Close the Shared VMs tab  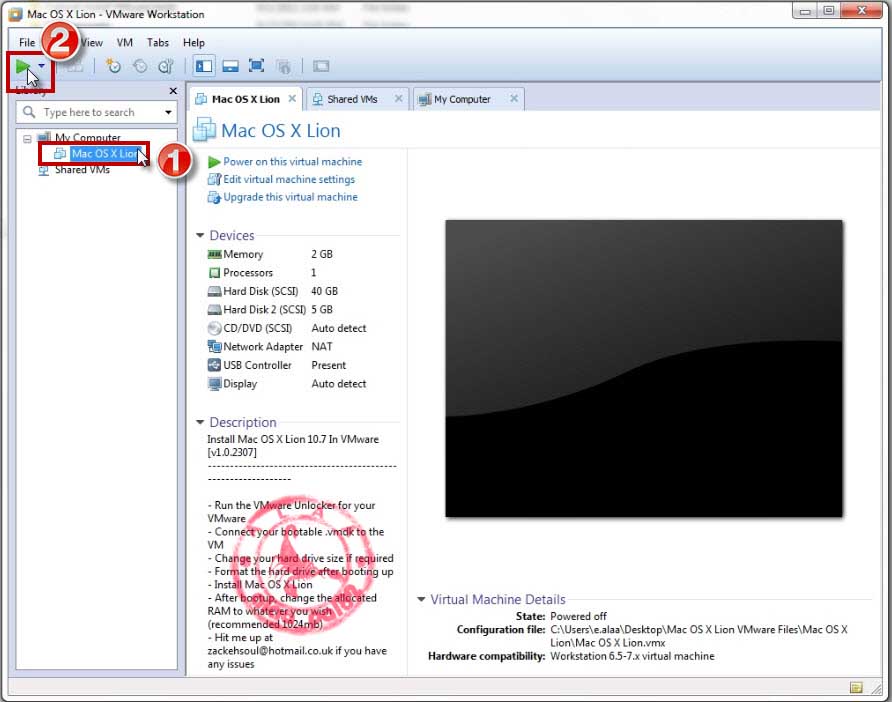(399, 98)
